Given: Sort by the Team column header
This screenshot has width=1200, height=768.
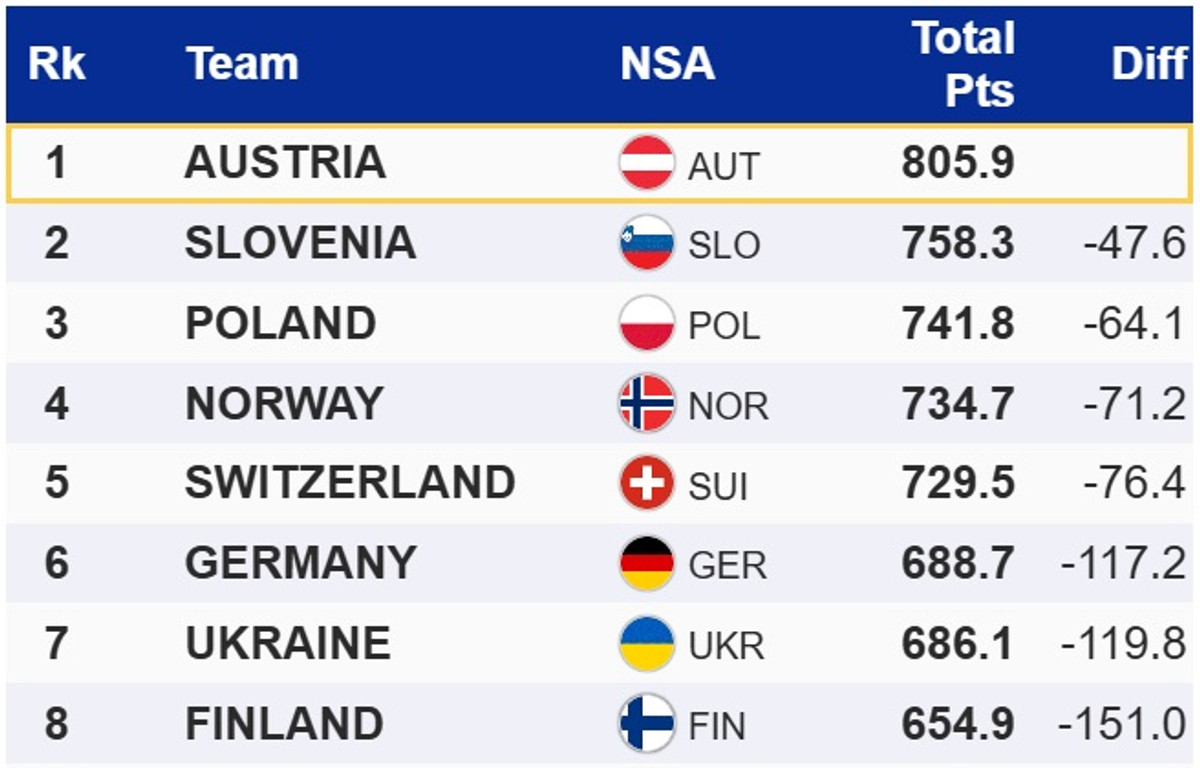Looking at the screenshot, I should (242, 64).
